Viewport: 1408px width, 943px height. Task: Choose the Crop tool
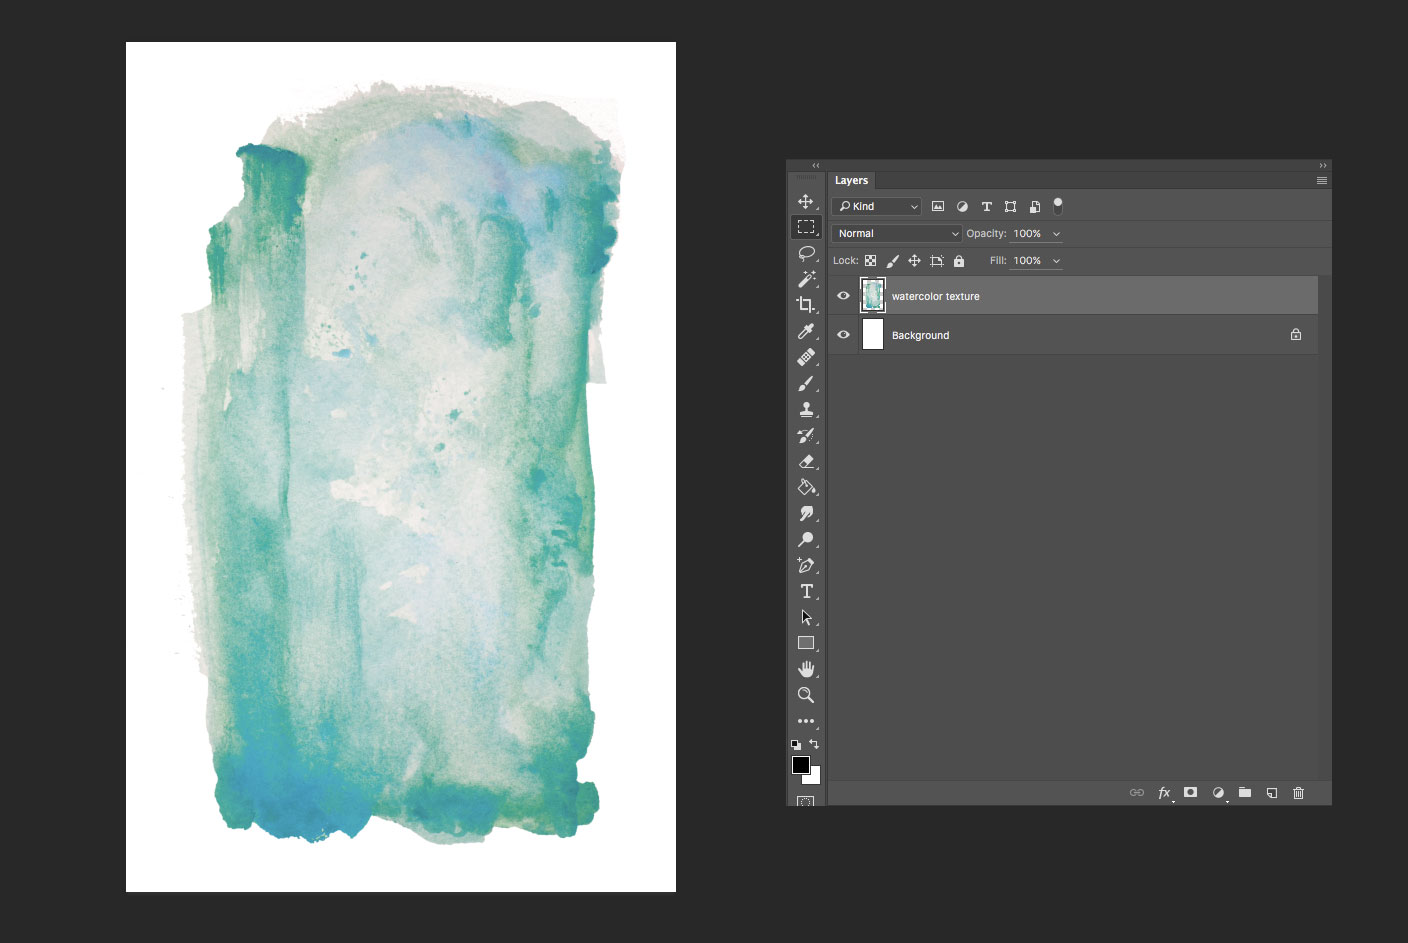click(807, 305)
